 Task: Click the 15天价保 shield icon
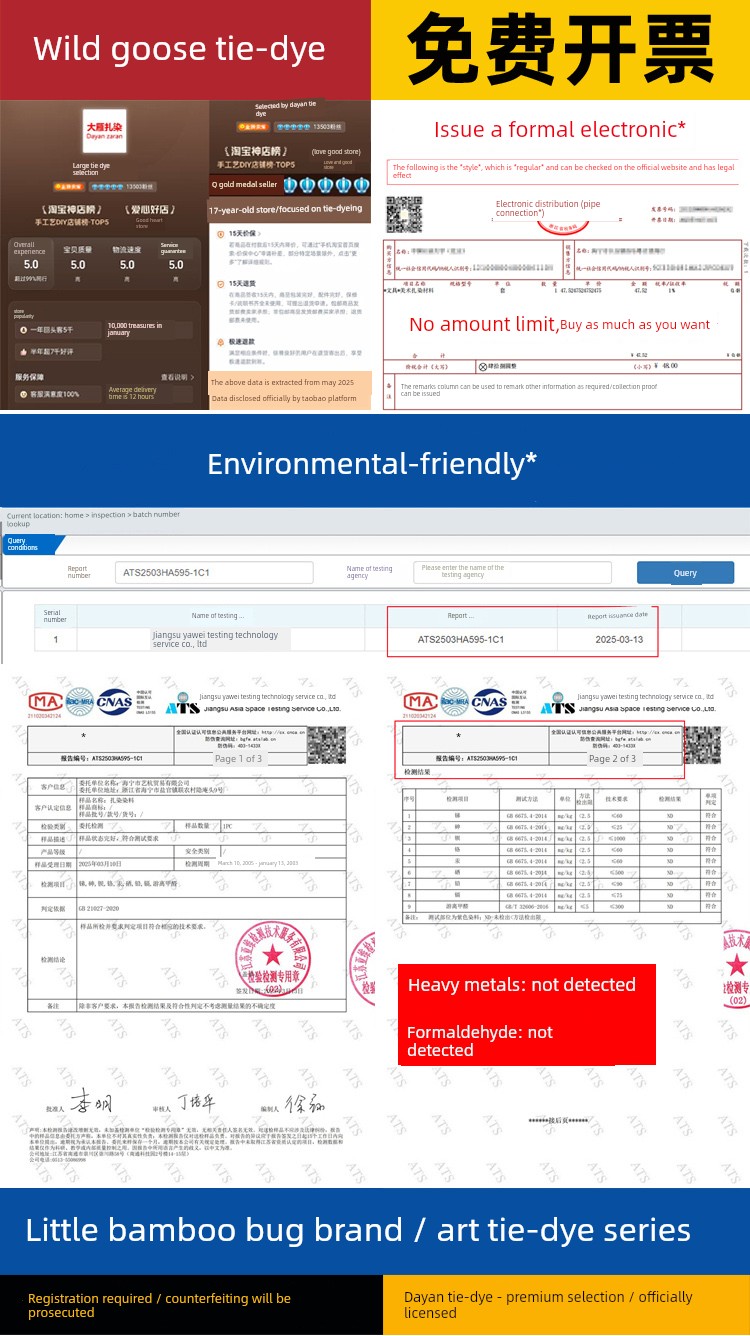click(x=220, y=232)
